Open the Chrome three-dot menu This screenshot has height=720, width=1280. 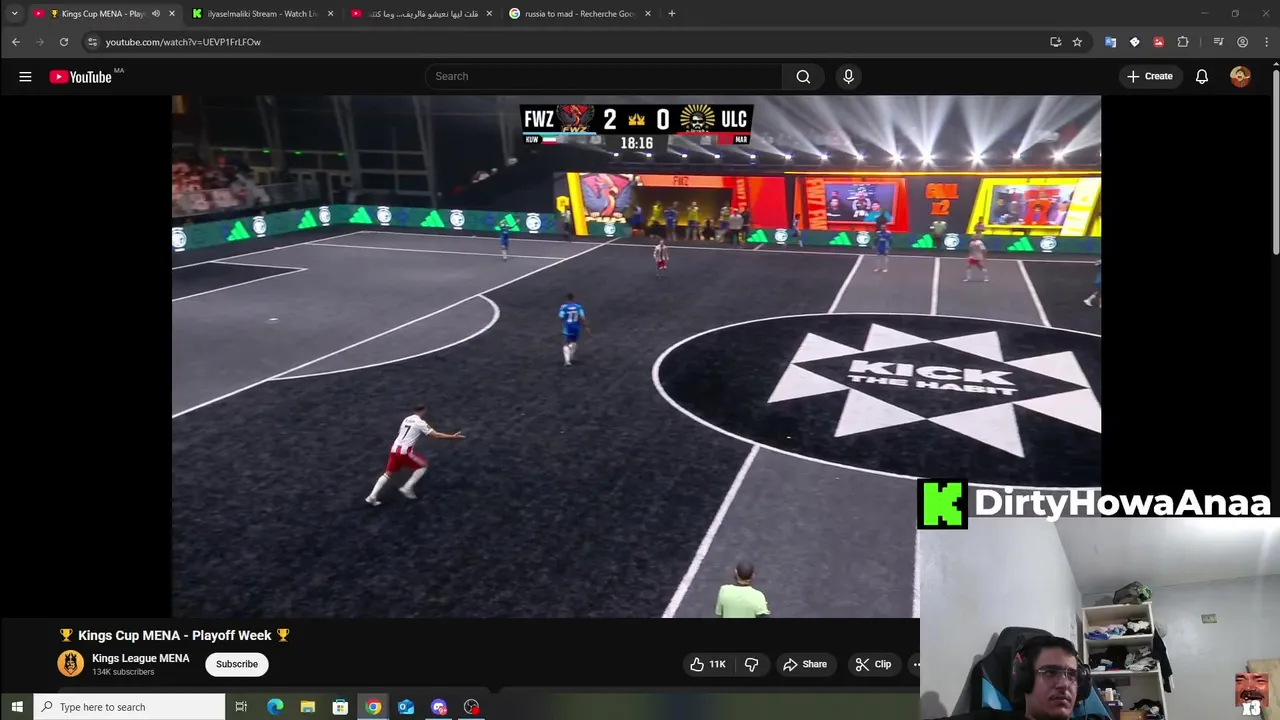(1266, 42)
